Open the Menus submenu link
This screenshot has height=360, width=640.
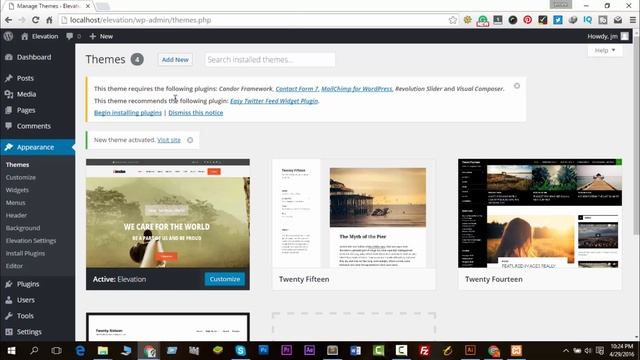pos(16,202)
